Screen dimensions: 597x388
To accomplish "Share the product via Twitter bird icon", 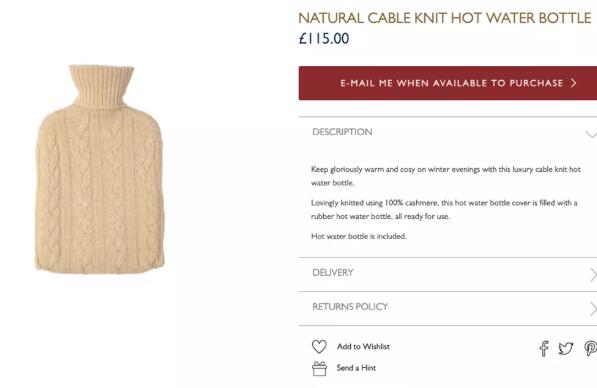I will tap(566, 348).
